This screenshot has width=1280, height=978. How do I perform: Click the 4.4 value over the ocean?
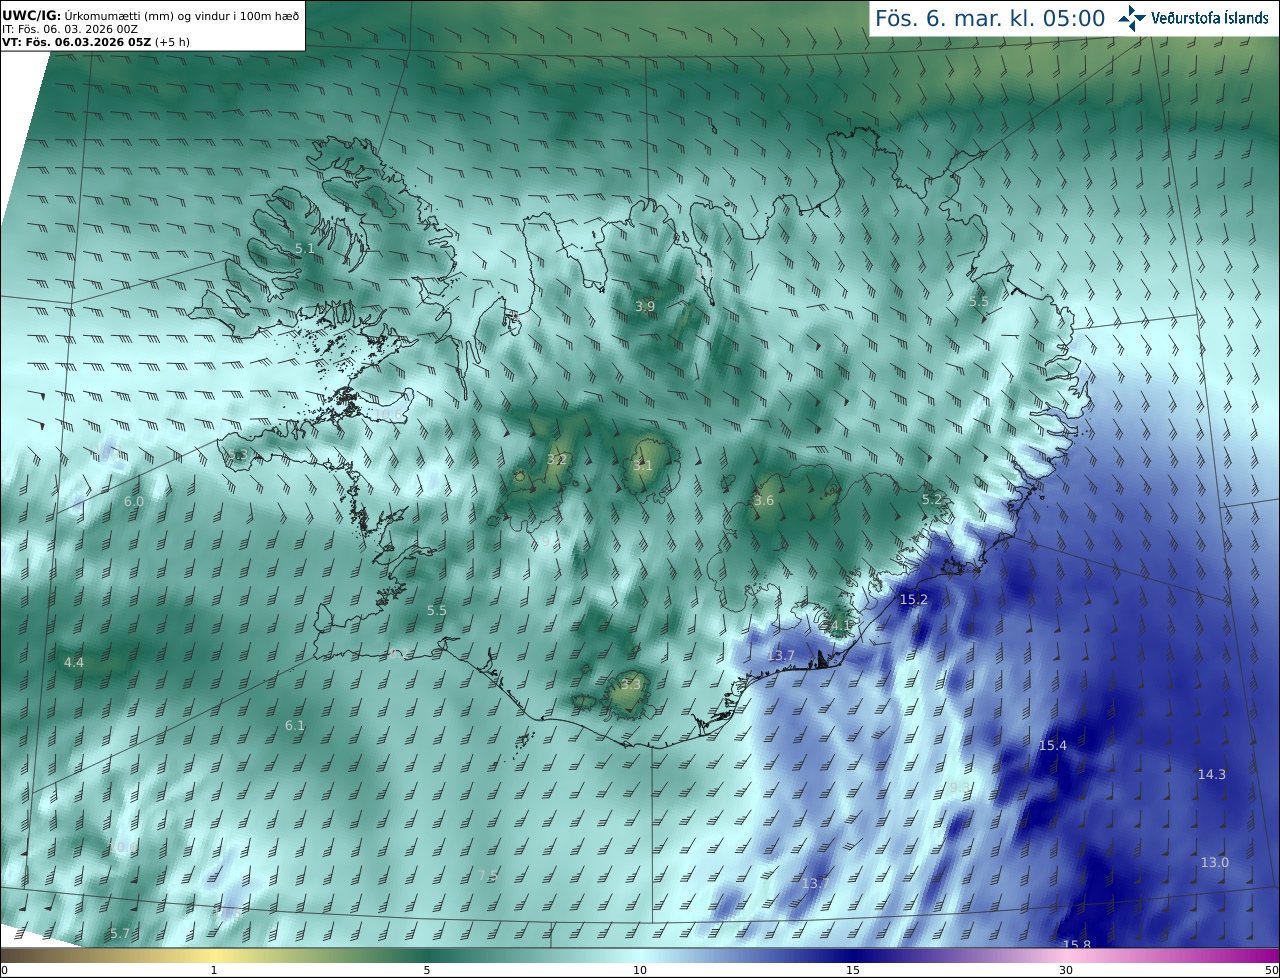click(x=74, y=663)
